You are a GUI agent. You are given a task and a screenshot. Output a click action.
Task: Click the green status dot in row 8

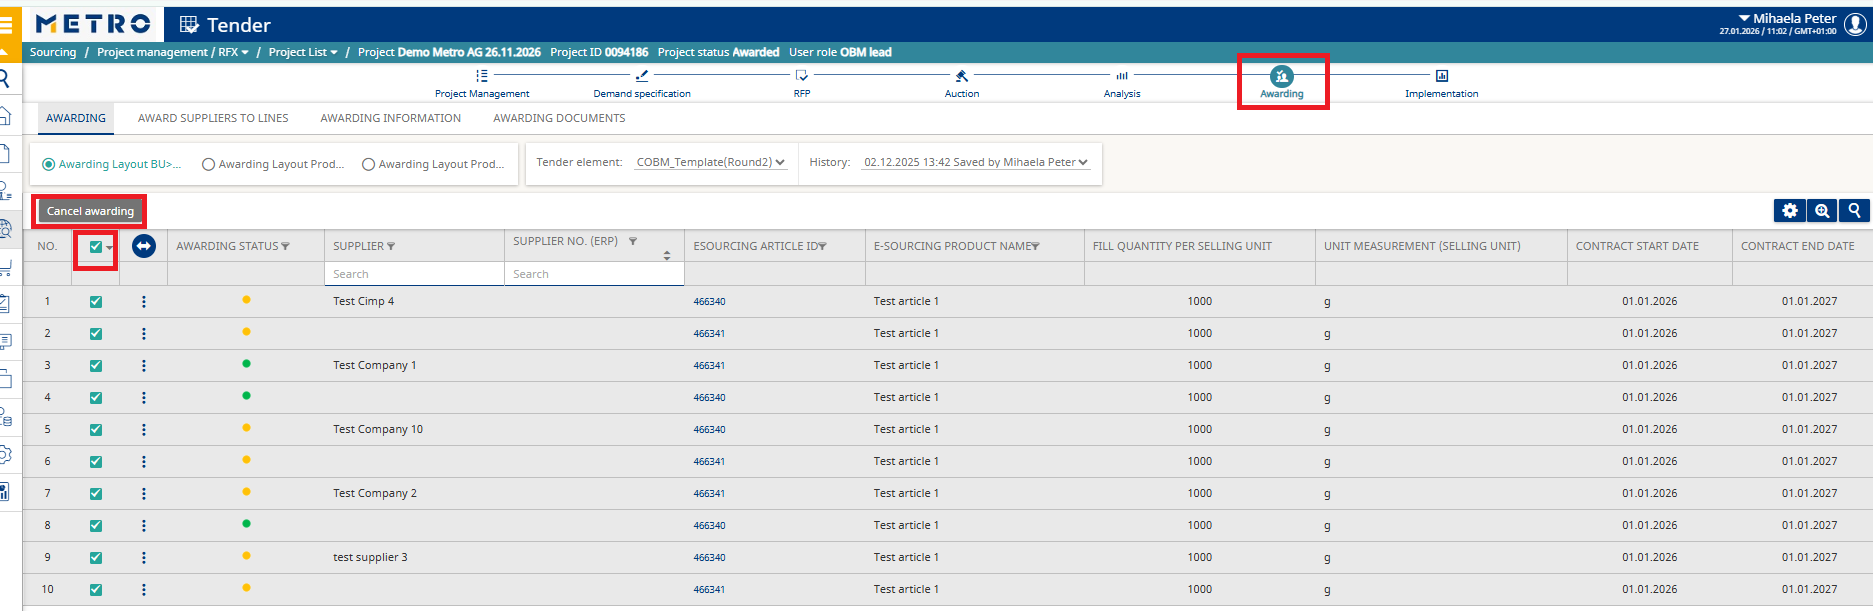coord(246,524)
